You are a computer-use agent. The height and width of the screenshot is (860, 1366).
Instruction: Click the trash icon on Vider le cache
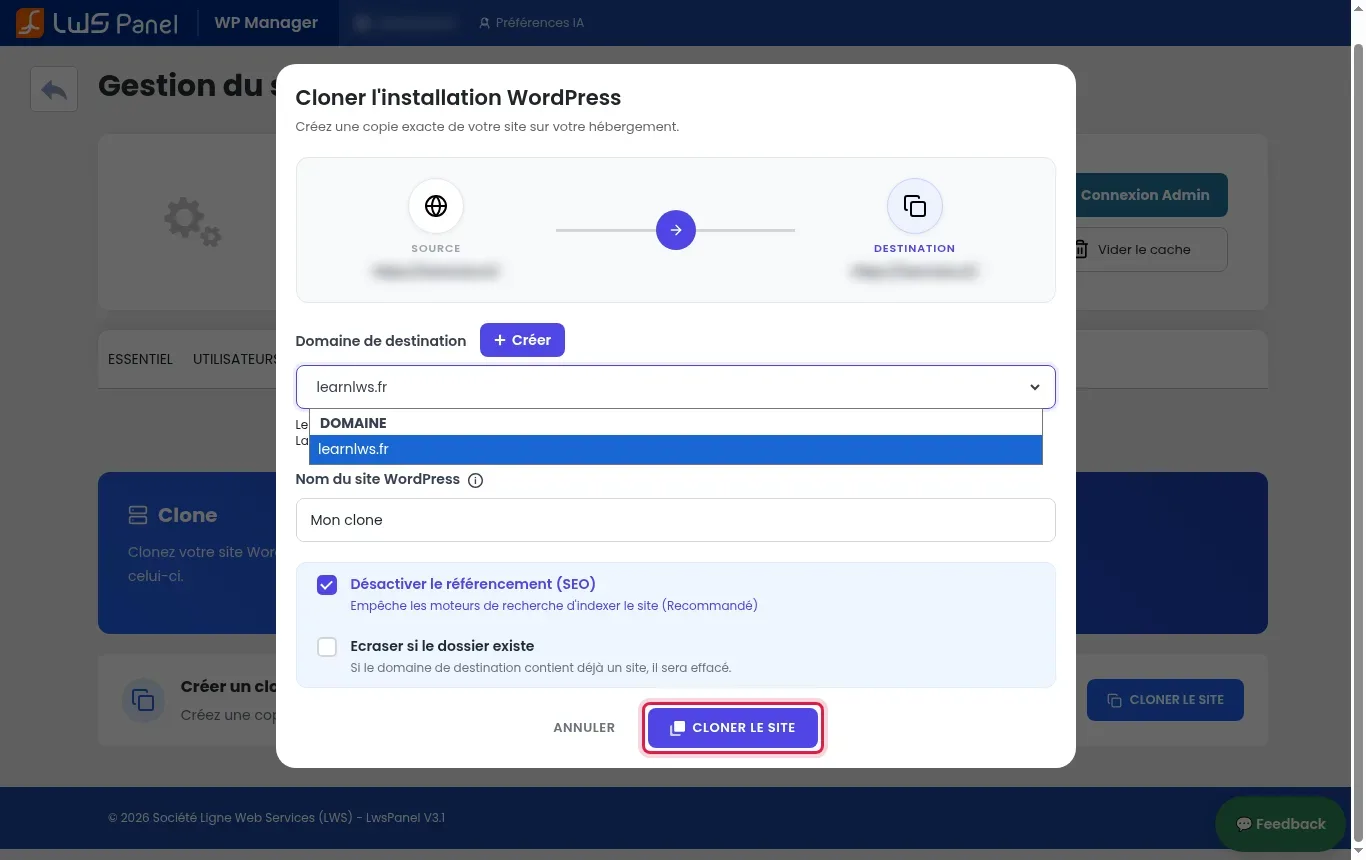tap(1081, 249)
